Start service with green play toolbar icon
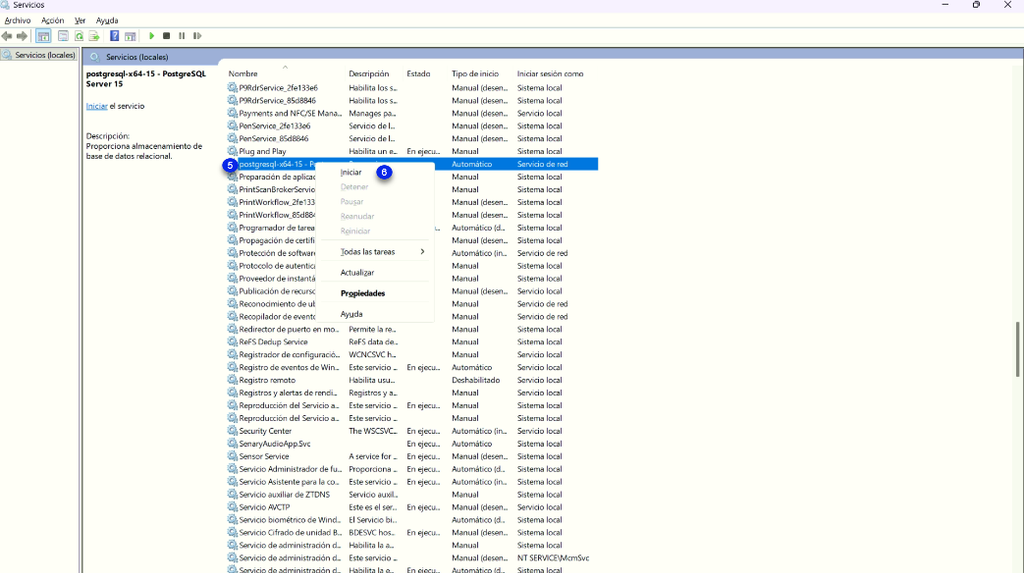The image size is (1024, 573). pos(152,36)
